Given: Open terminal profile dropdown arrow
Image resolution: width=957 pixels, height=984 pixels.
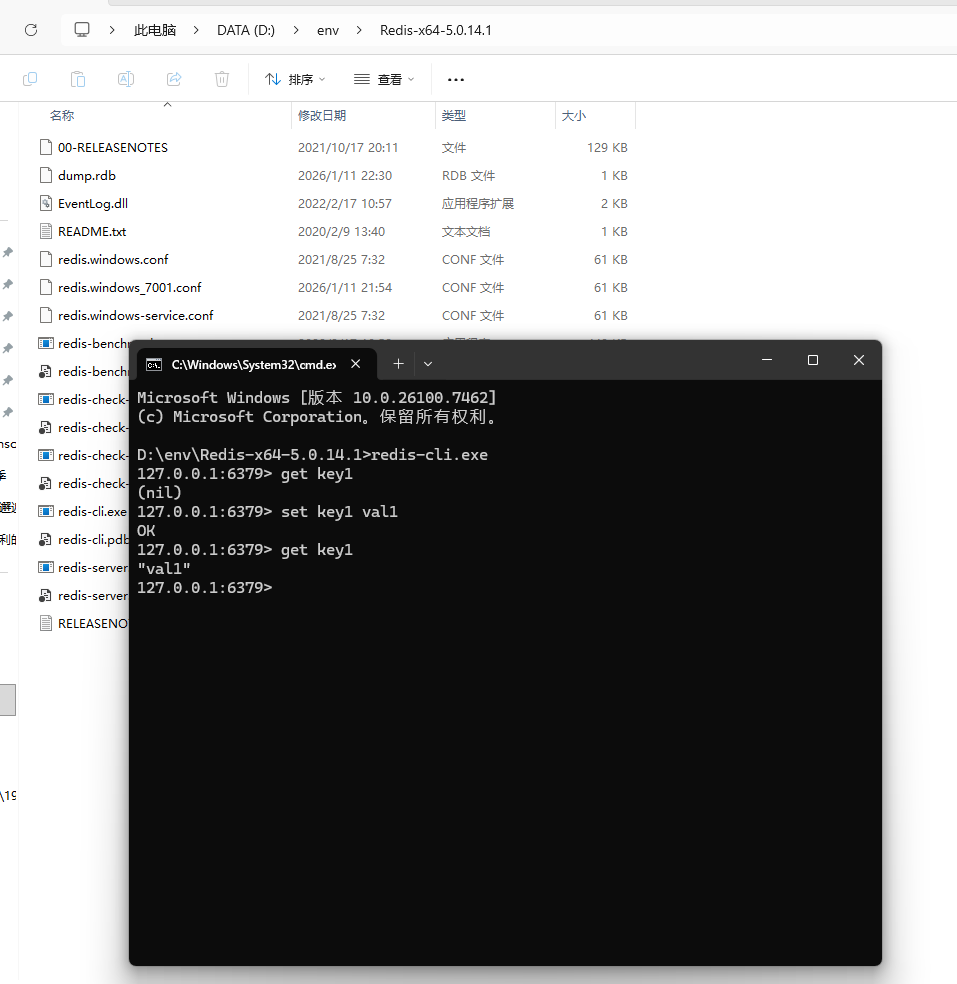Looking at the screenshot, I should tap(428, 364).
